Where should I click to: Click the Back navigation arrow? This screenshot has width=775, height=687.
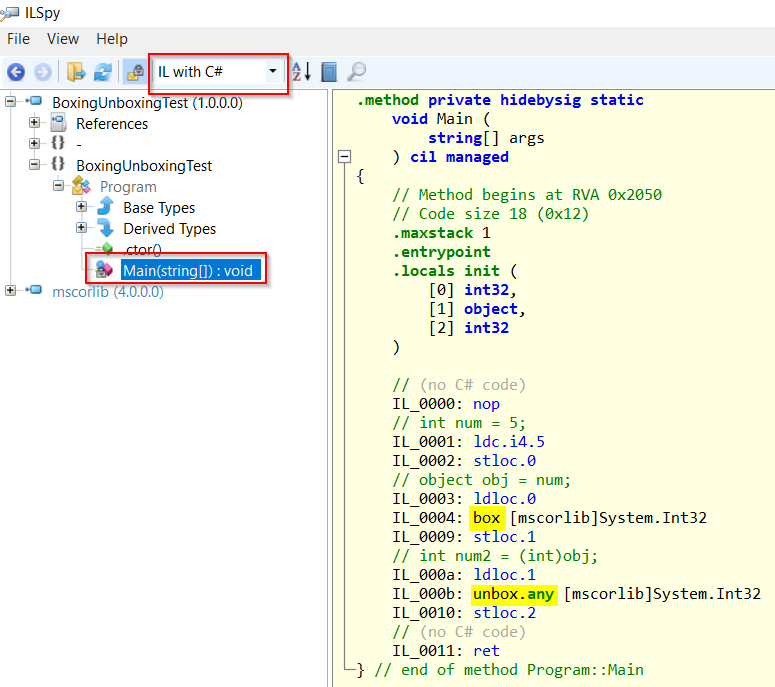pos(16,72)
